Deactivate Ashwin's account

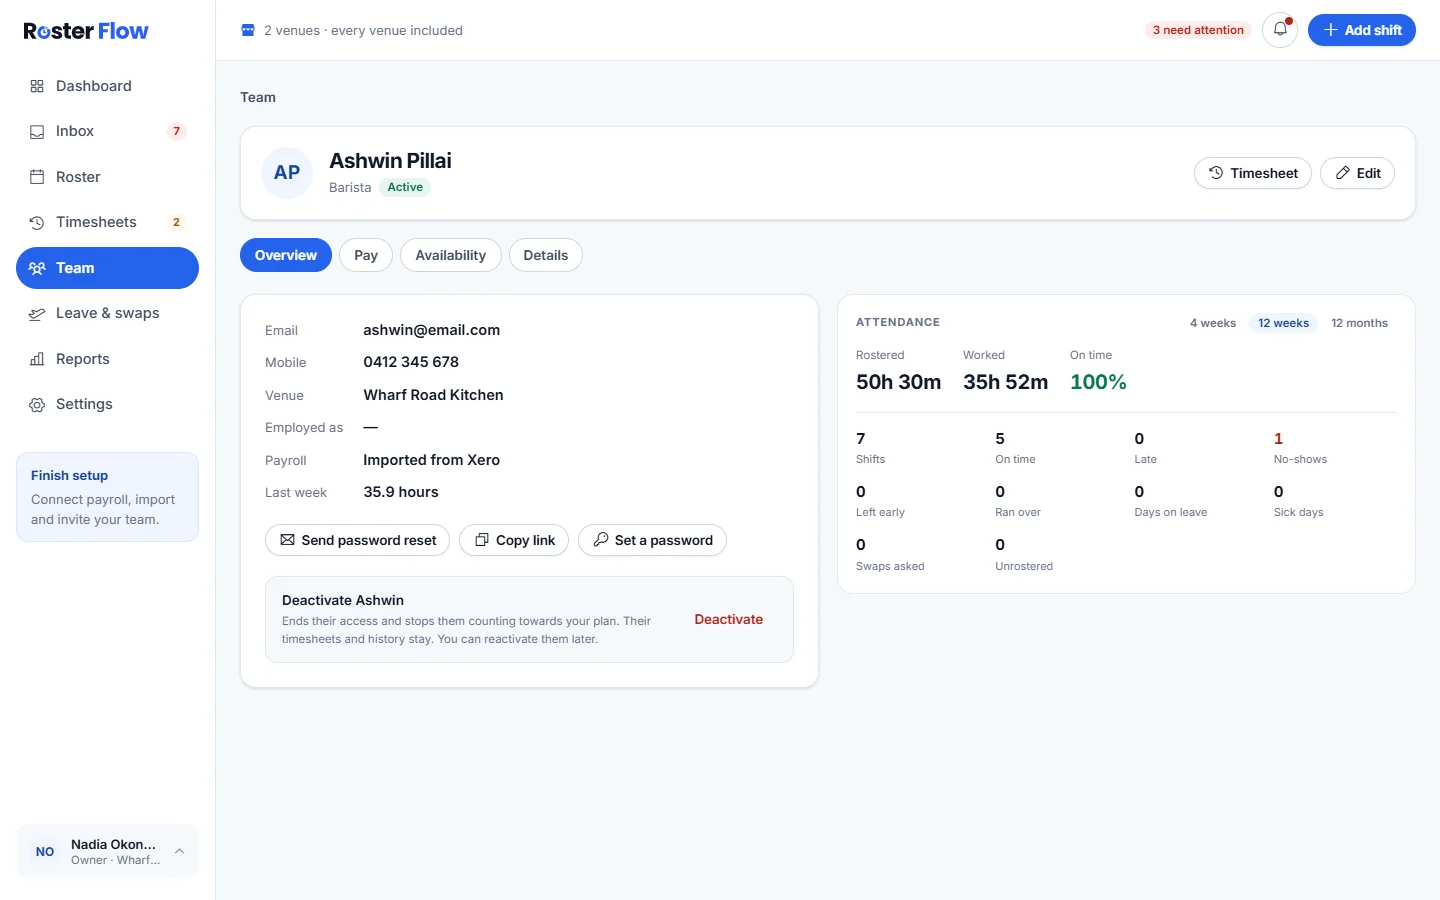(729, 619)
